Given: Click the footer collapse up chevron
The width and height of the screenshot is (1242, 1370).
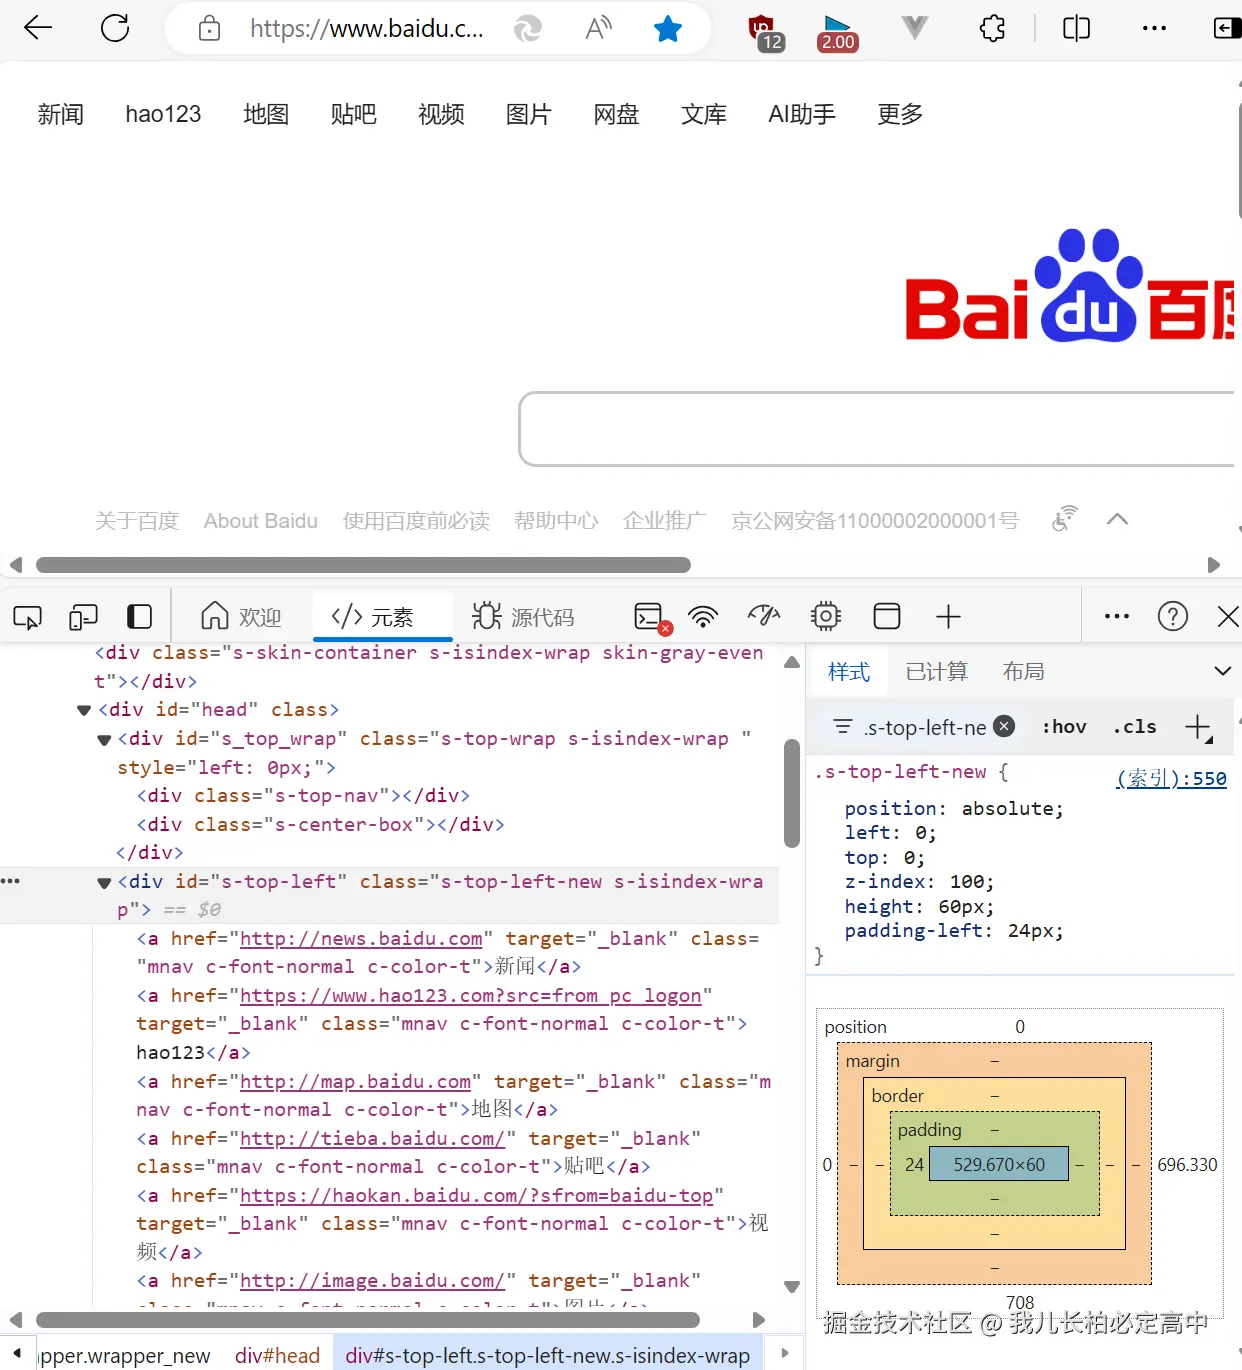Looking at the screenshot, I should [1118, 518].
